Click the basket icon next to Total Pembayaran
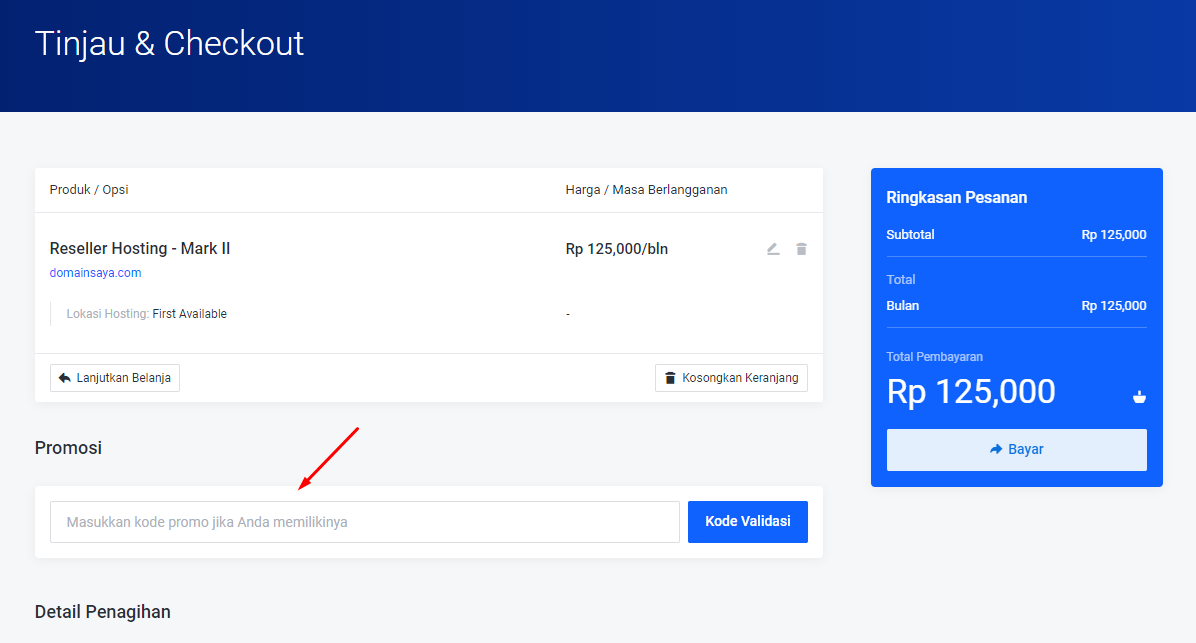 coord(1138,397)
